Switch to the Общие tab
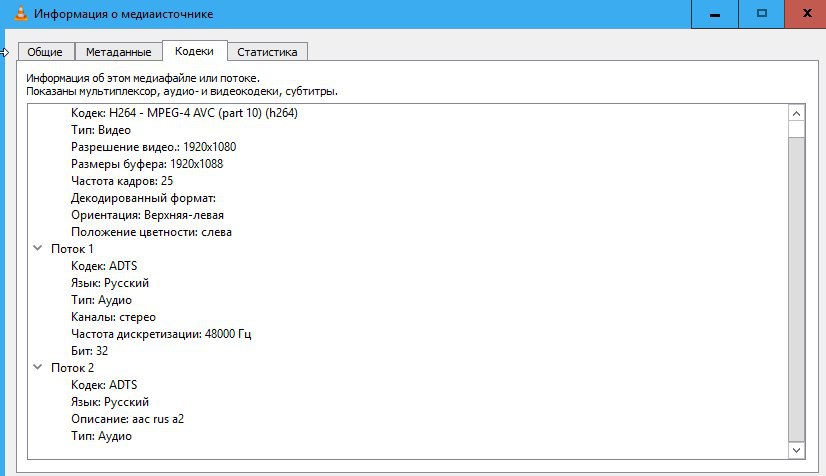This screenshot has height=476, width=826. (x=45, y=52)
